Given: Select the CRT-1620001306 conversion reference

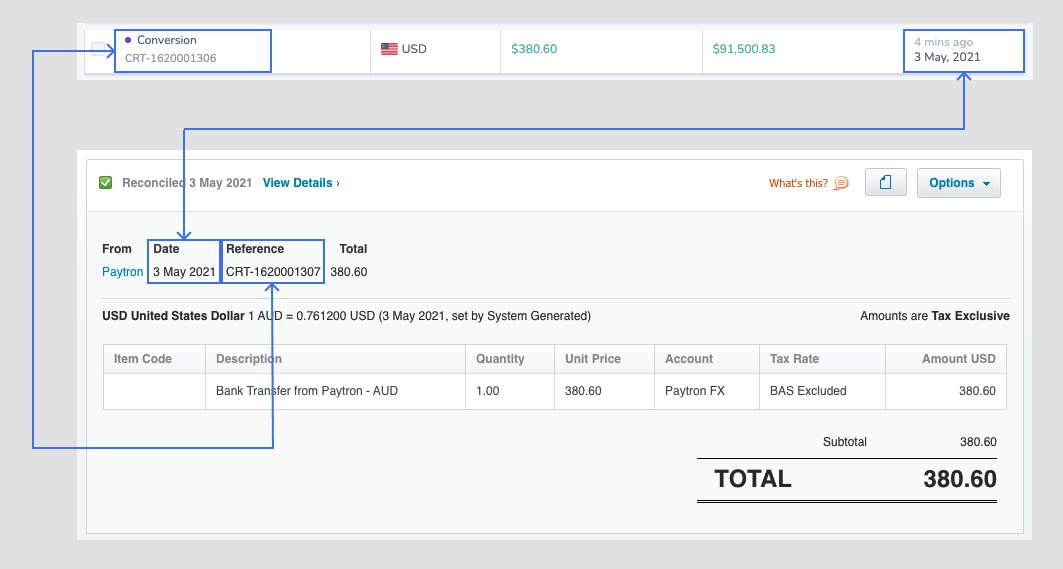Looking at the screenshot, I should 171,58.
